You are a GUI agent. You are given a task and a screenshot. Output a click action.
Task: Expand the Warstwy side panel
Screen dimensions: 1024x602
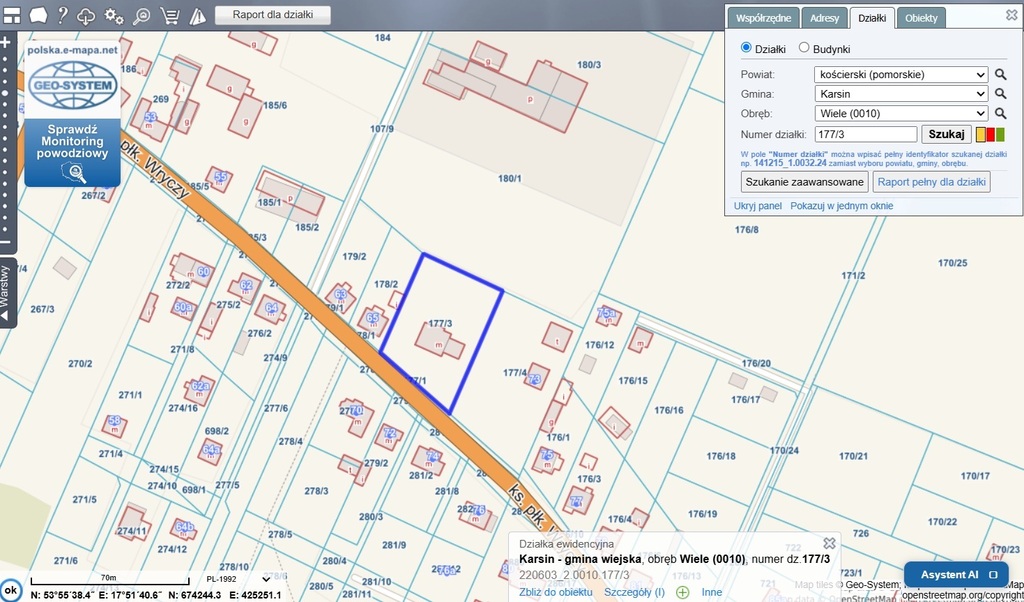coord(7,292)
